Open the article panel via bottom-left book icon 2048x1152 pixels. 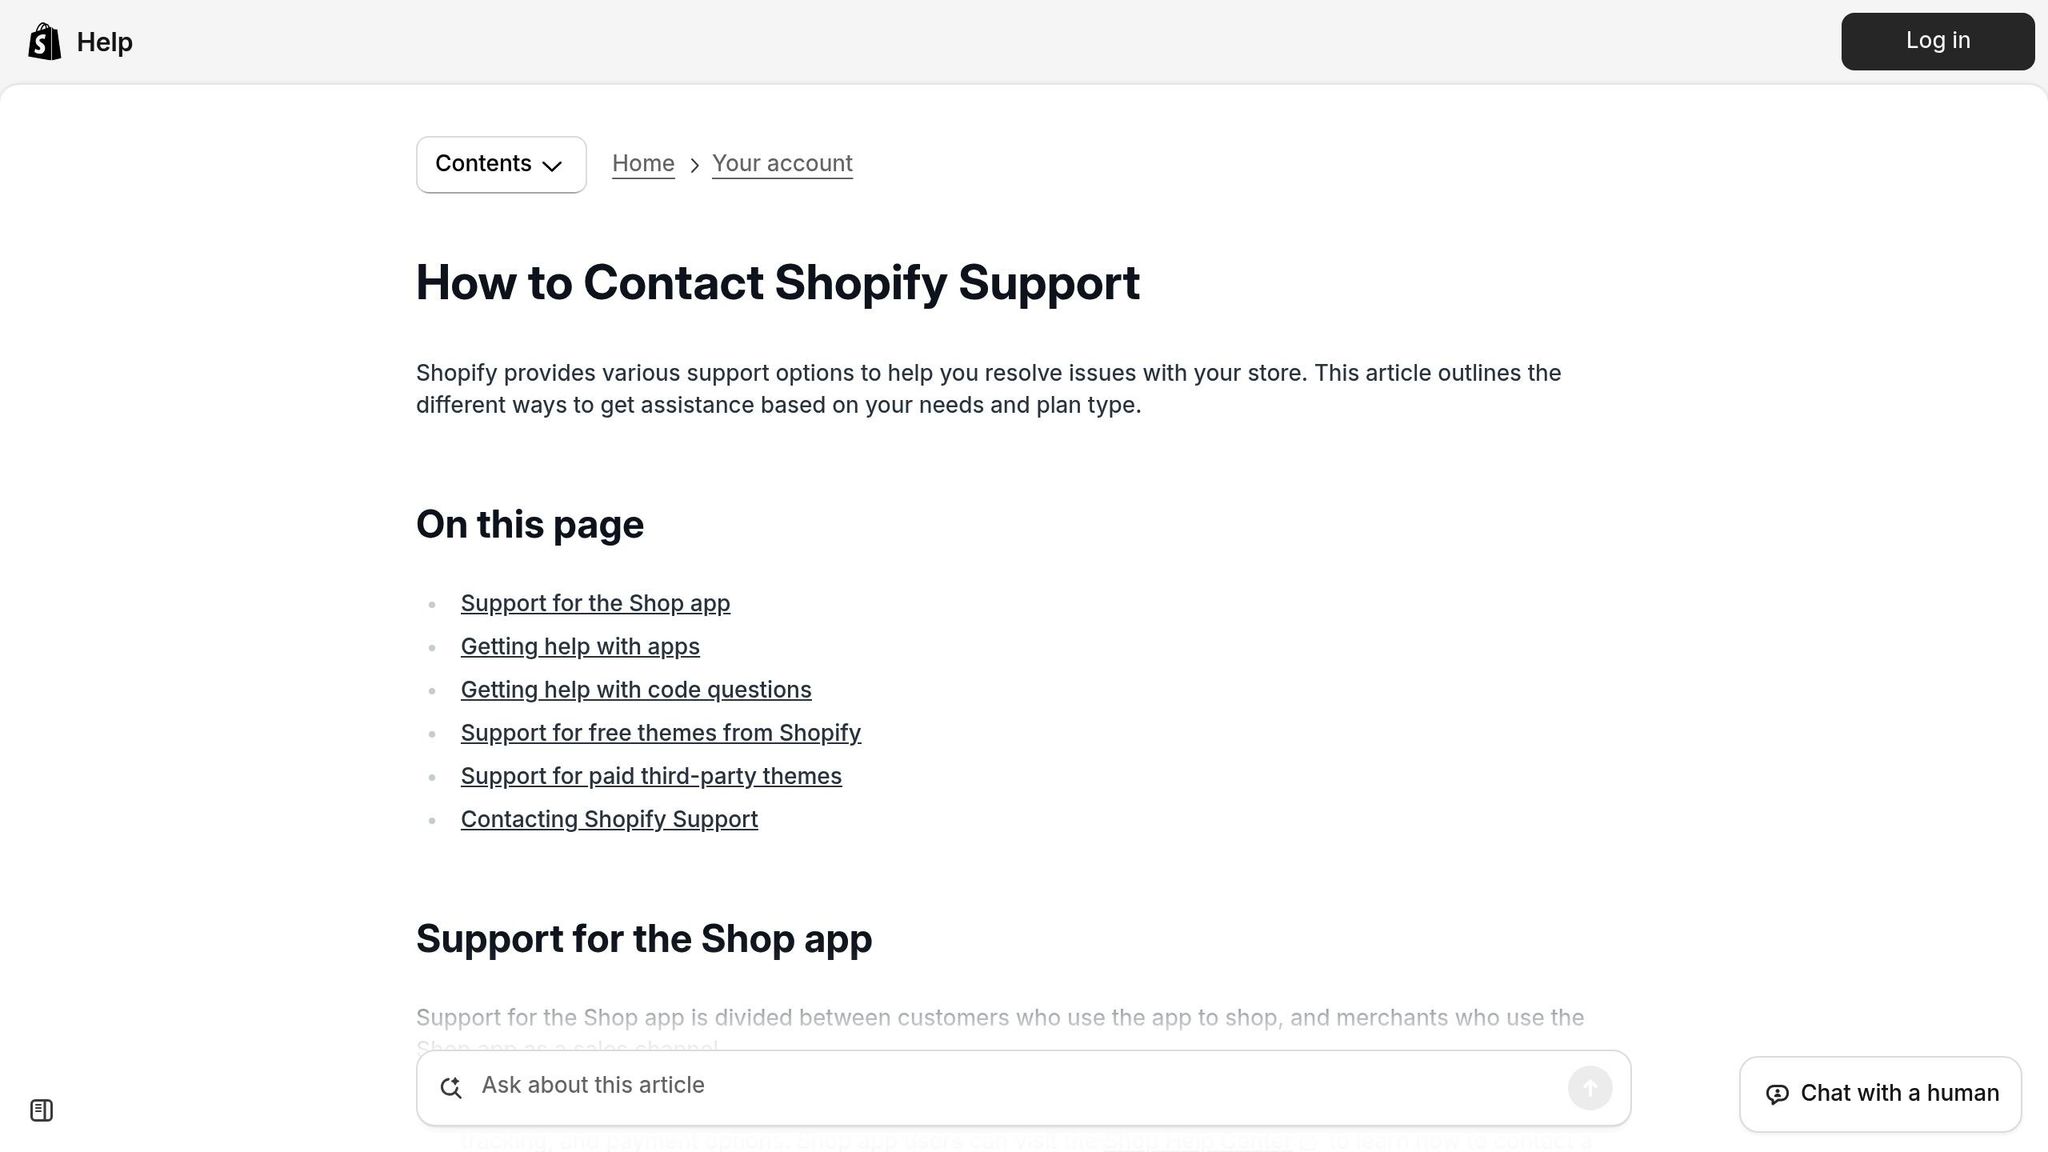42,1109
